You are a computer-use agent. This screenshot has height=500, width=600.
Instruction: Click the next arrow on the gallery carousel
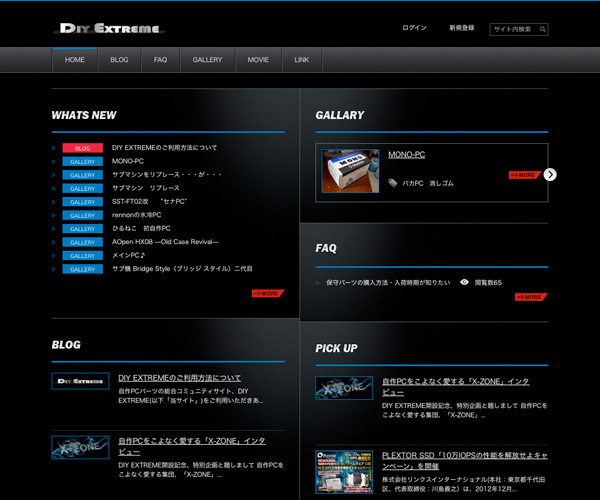pyautogui.click(x=550, y=174)
